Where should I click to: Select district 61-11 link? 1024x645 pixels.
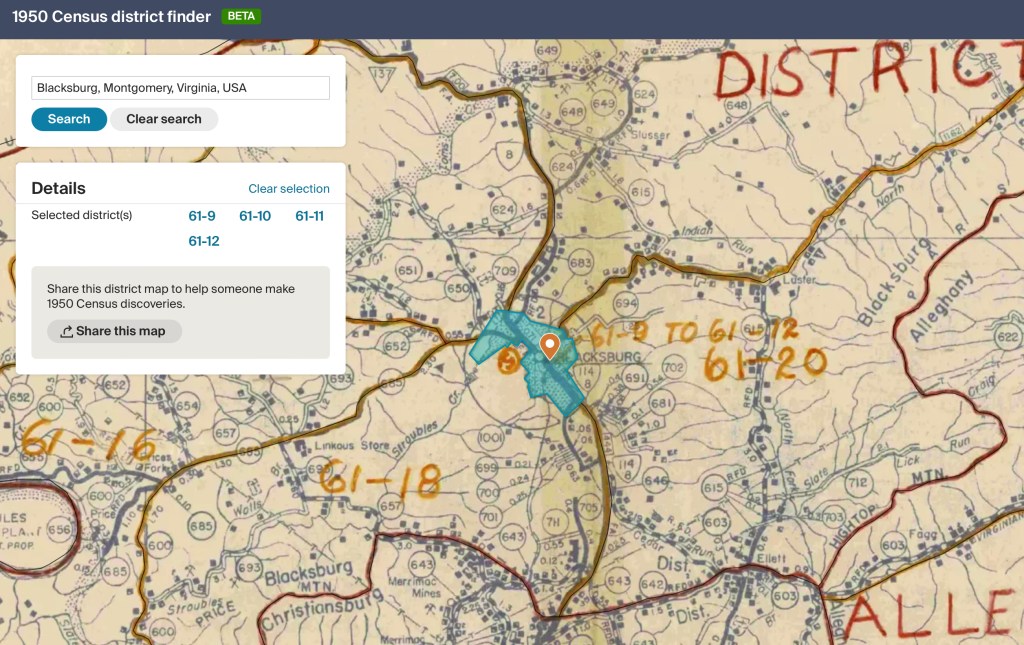pos(309,215)
